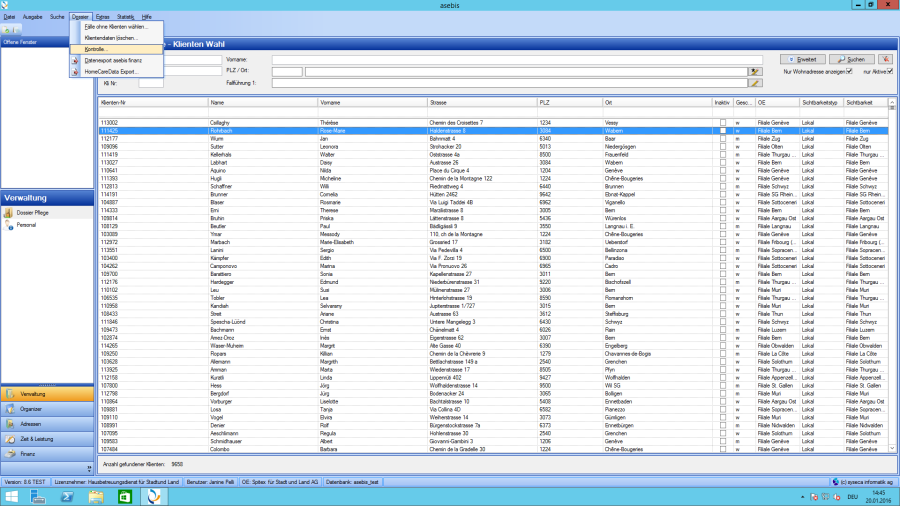Viewport: 900px width, 506px height.
Task: Click the clear search filter icon button
Action: coord(884,59)
